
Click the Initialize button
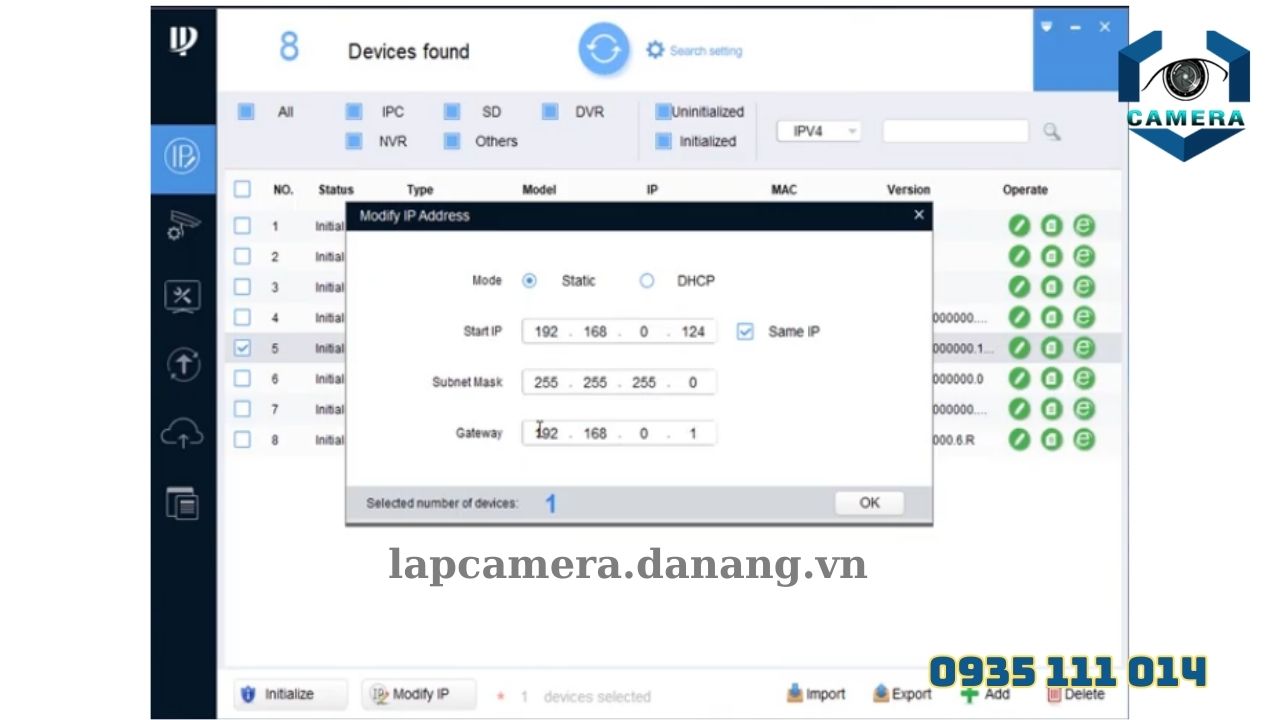[x=289, y=693]
